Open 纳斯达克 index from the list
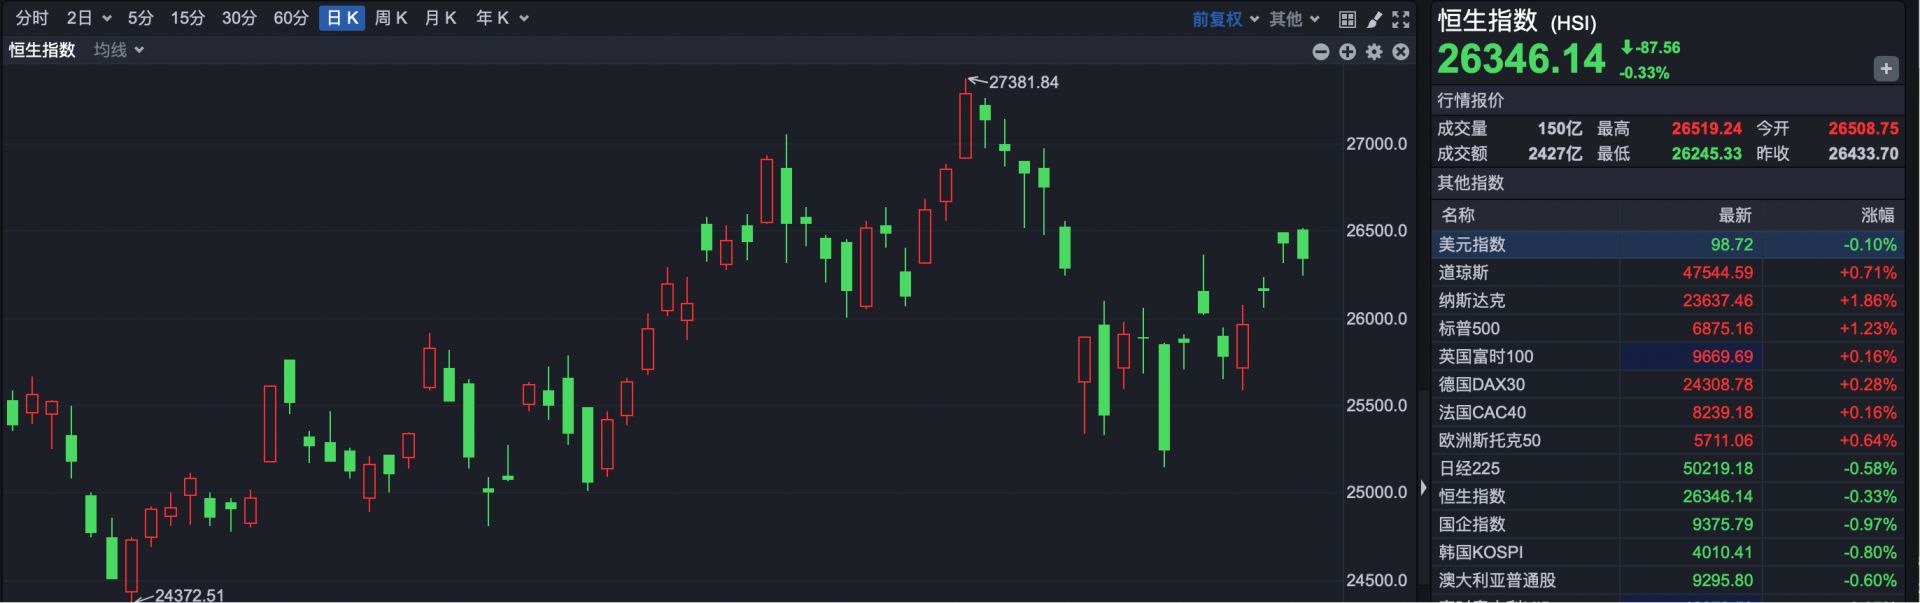This screenshot has width=1920, height=603. click(1471, 300)
